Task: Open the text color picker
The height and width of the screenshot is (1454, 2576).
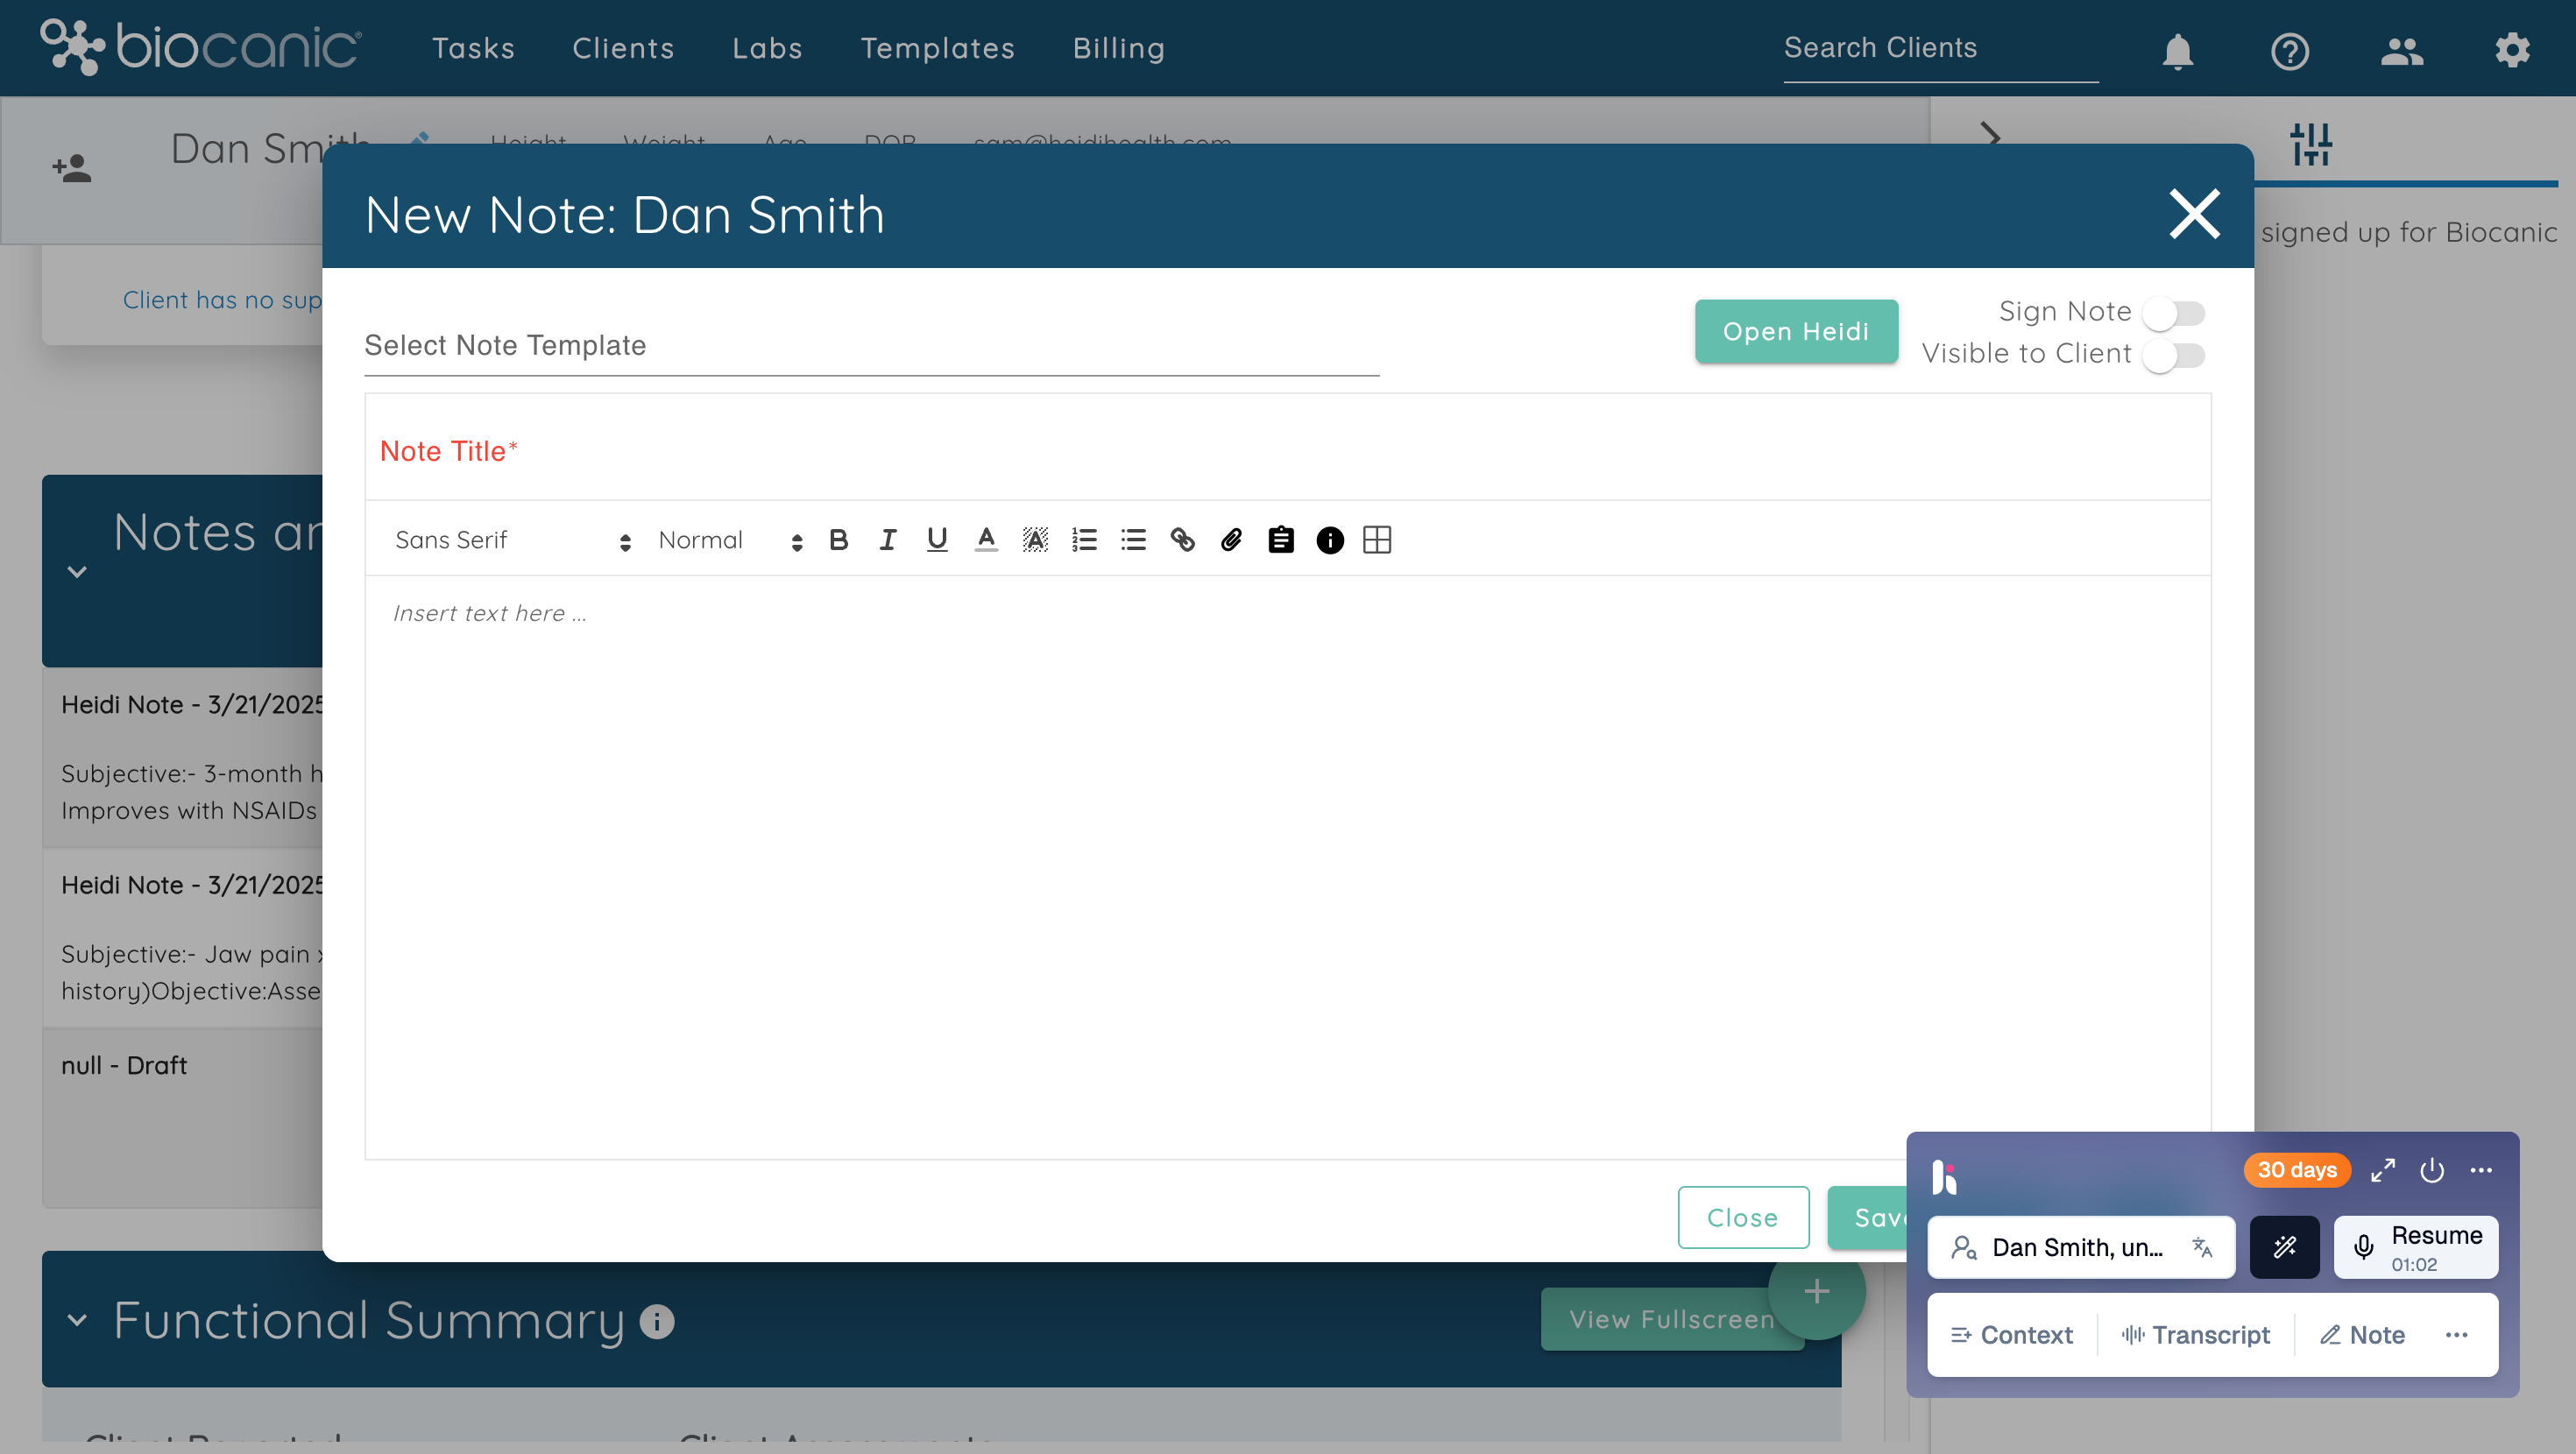Action: pos(986,540)
